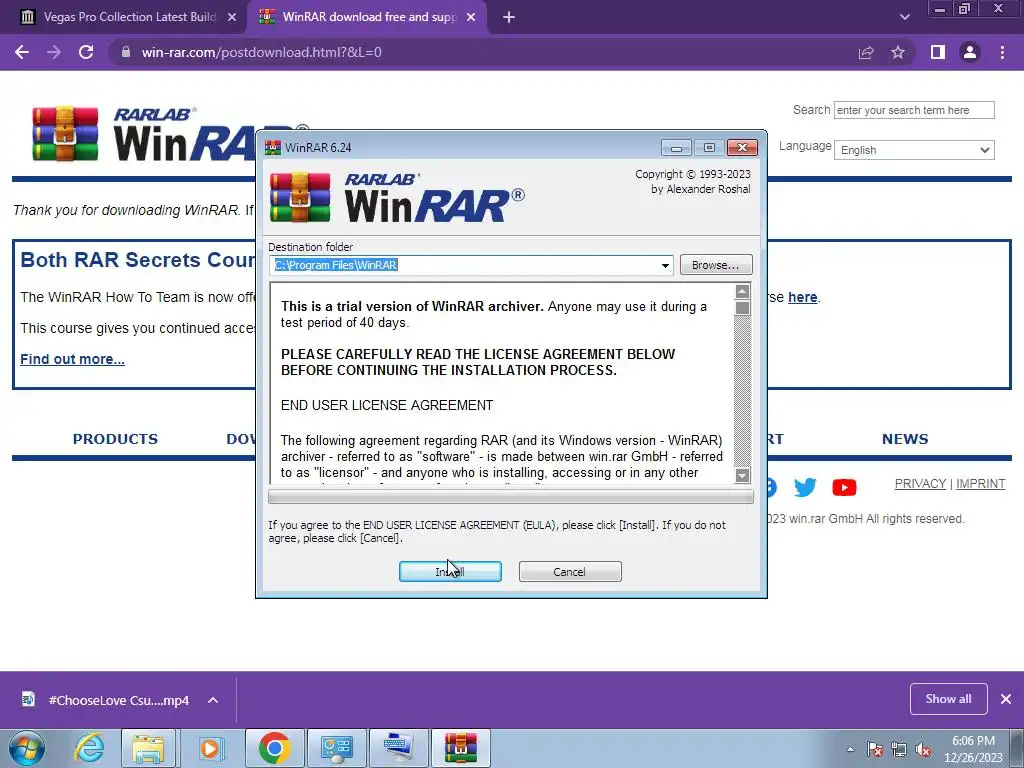Go forward in Chrome browser
Viewport: 1024px width, 768px height.
click(54, 52)
